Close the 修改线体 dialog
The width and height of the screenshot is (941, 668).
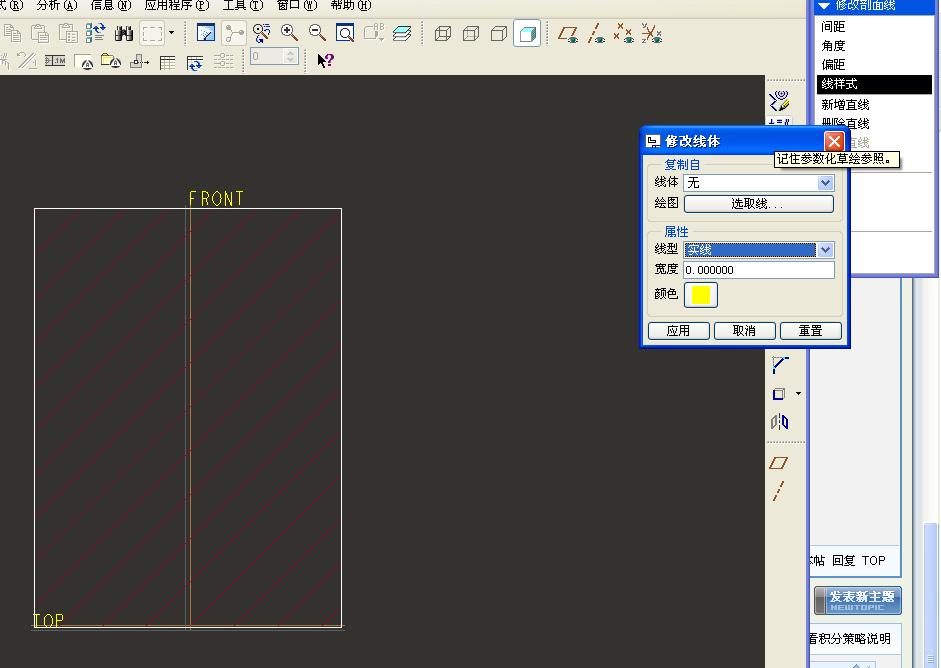coord(834,142)
